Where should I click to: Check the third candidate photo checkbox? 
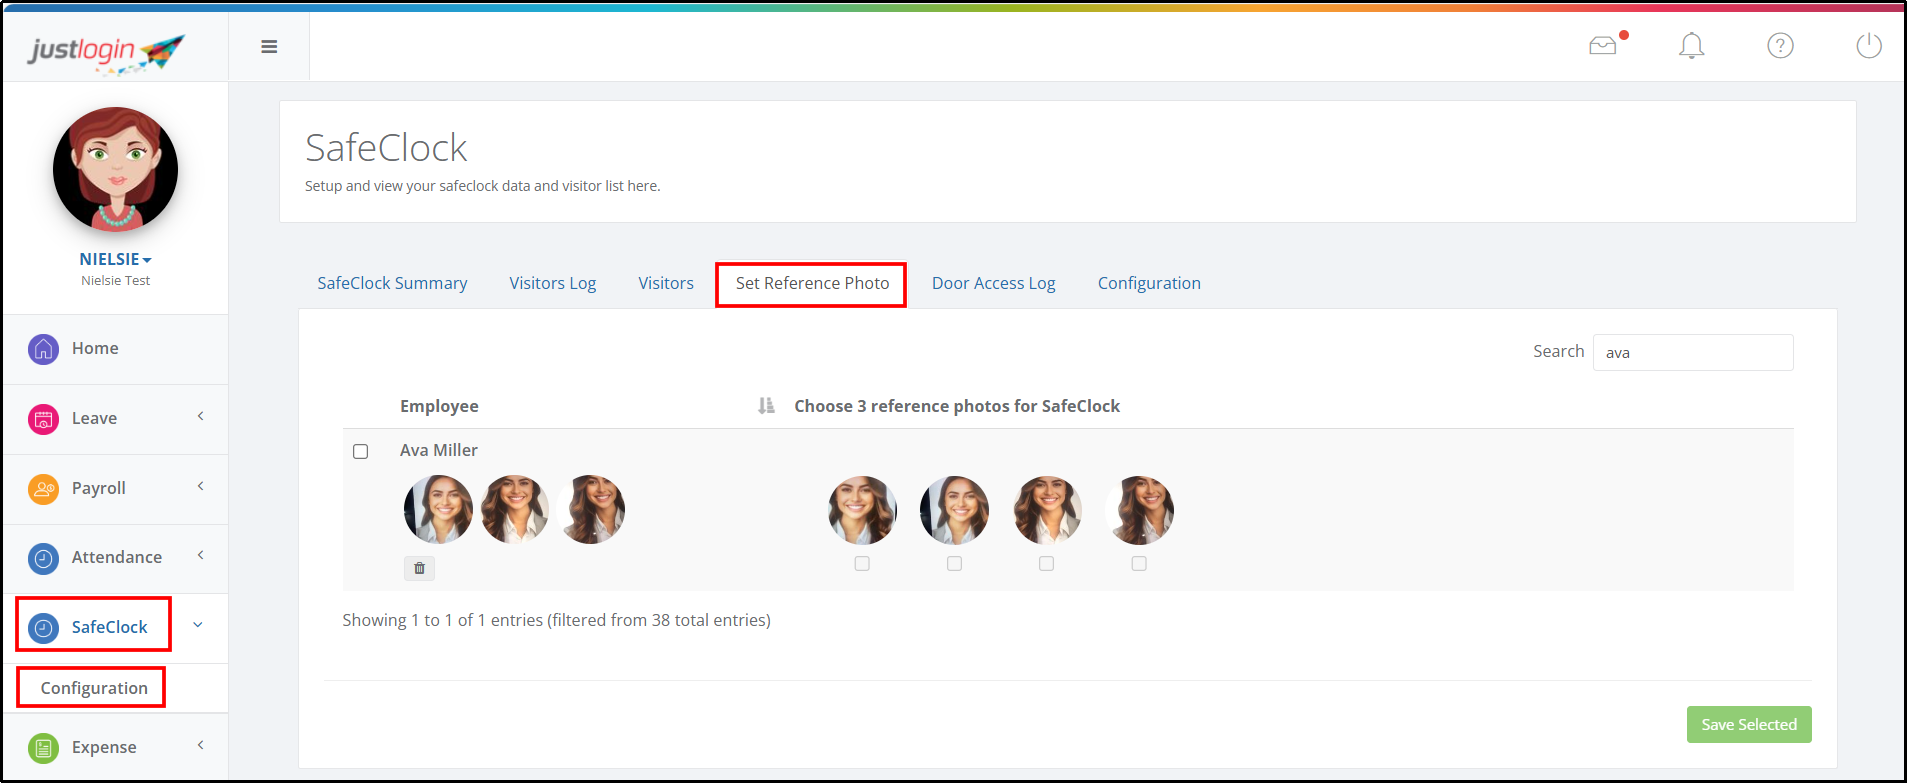click(x=1046, y=564)
